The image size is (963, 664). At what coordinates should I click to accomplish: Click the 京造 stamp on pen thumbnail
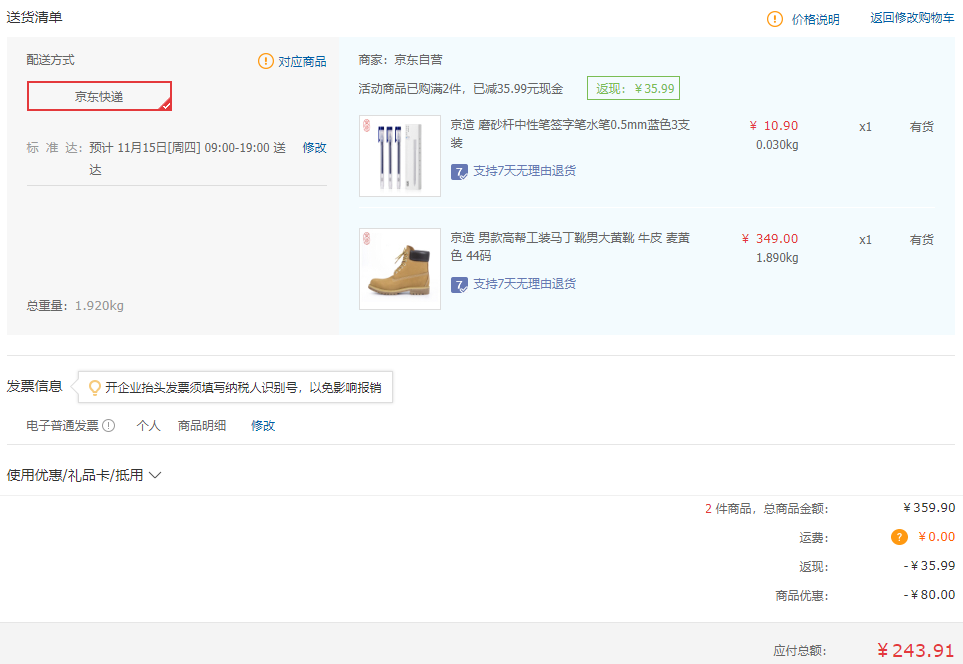click(x=367, y=125)
